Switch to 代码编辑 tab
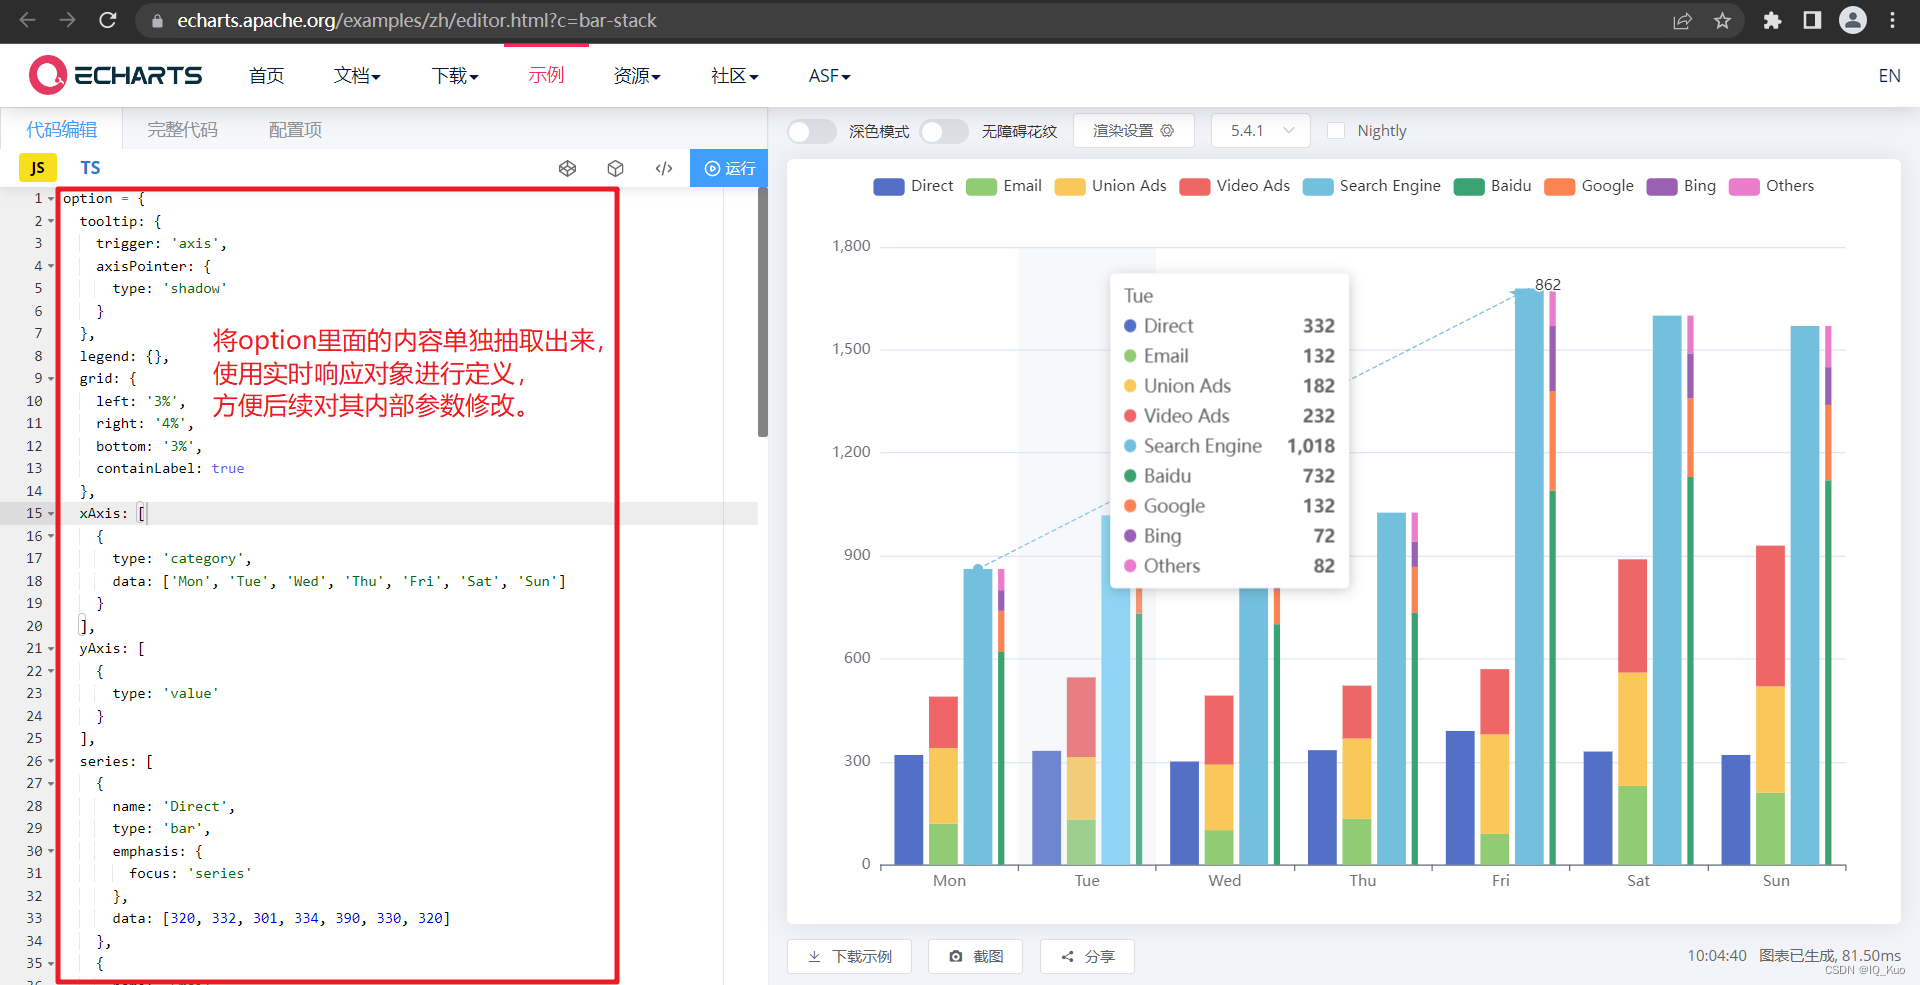Viewport: 1920px width, 985px height. coord(61,130)
